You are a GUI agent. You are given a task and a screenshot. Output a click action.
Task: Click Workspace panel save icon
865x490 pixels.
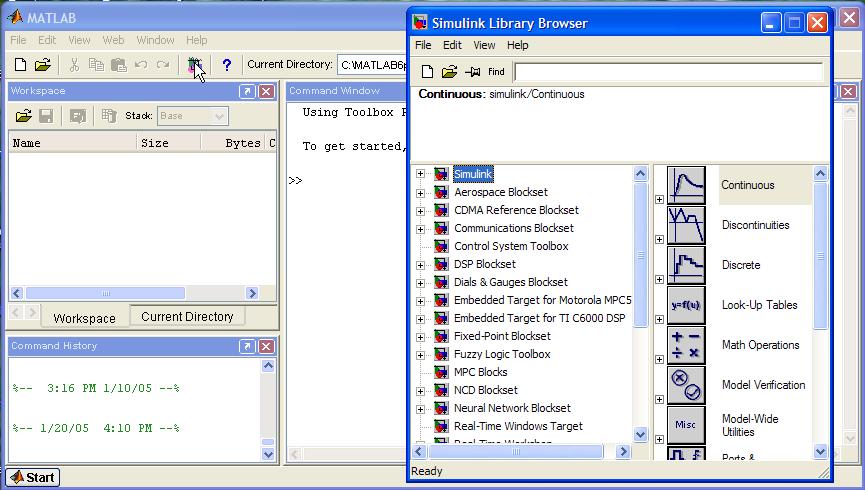46,116
